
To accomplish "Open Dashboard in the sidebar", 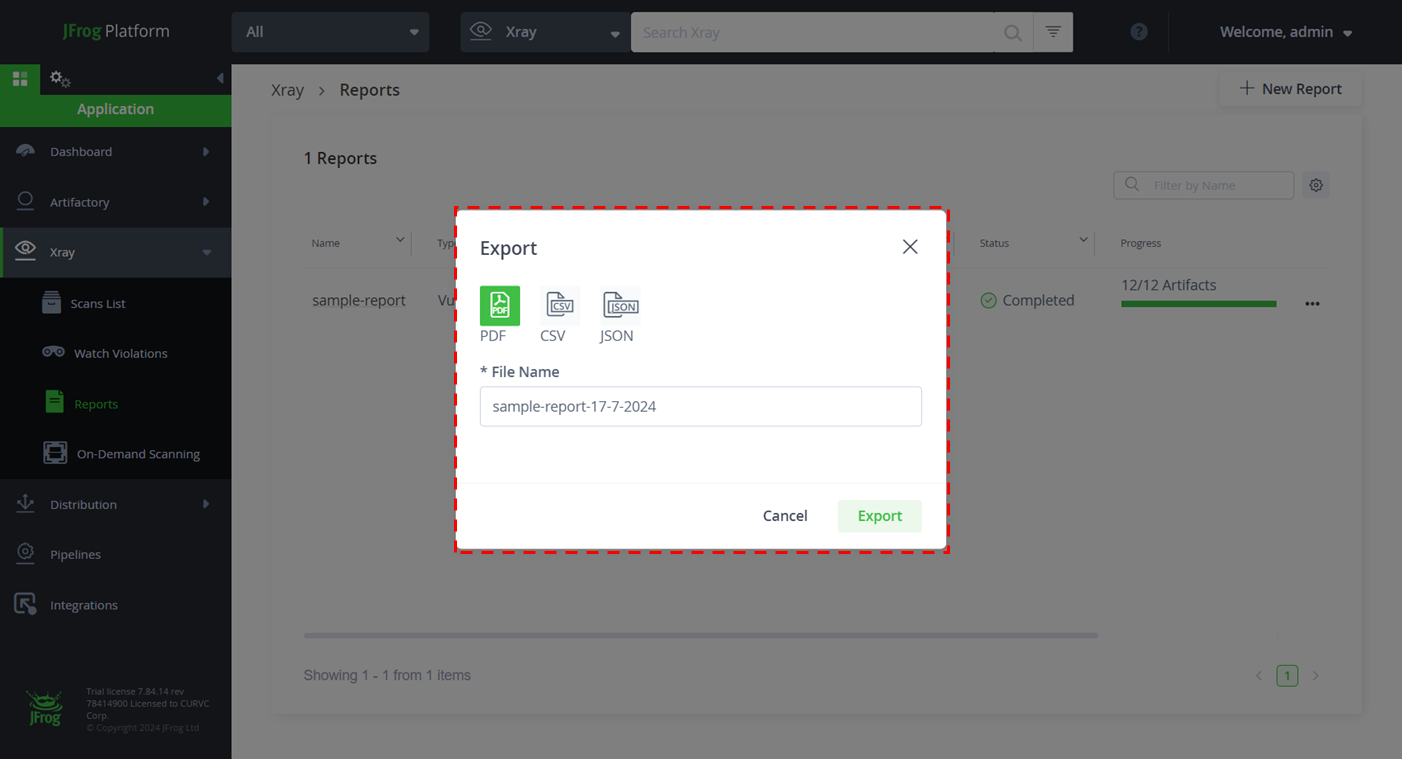I will click(115, 152).
